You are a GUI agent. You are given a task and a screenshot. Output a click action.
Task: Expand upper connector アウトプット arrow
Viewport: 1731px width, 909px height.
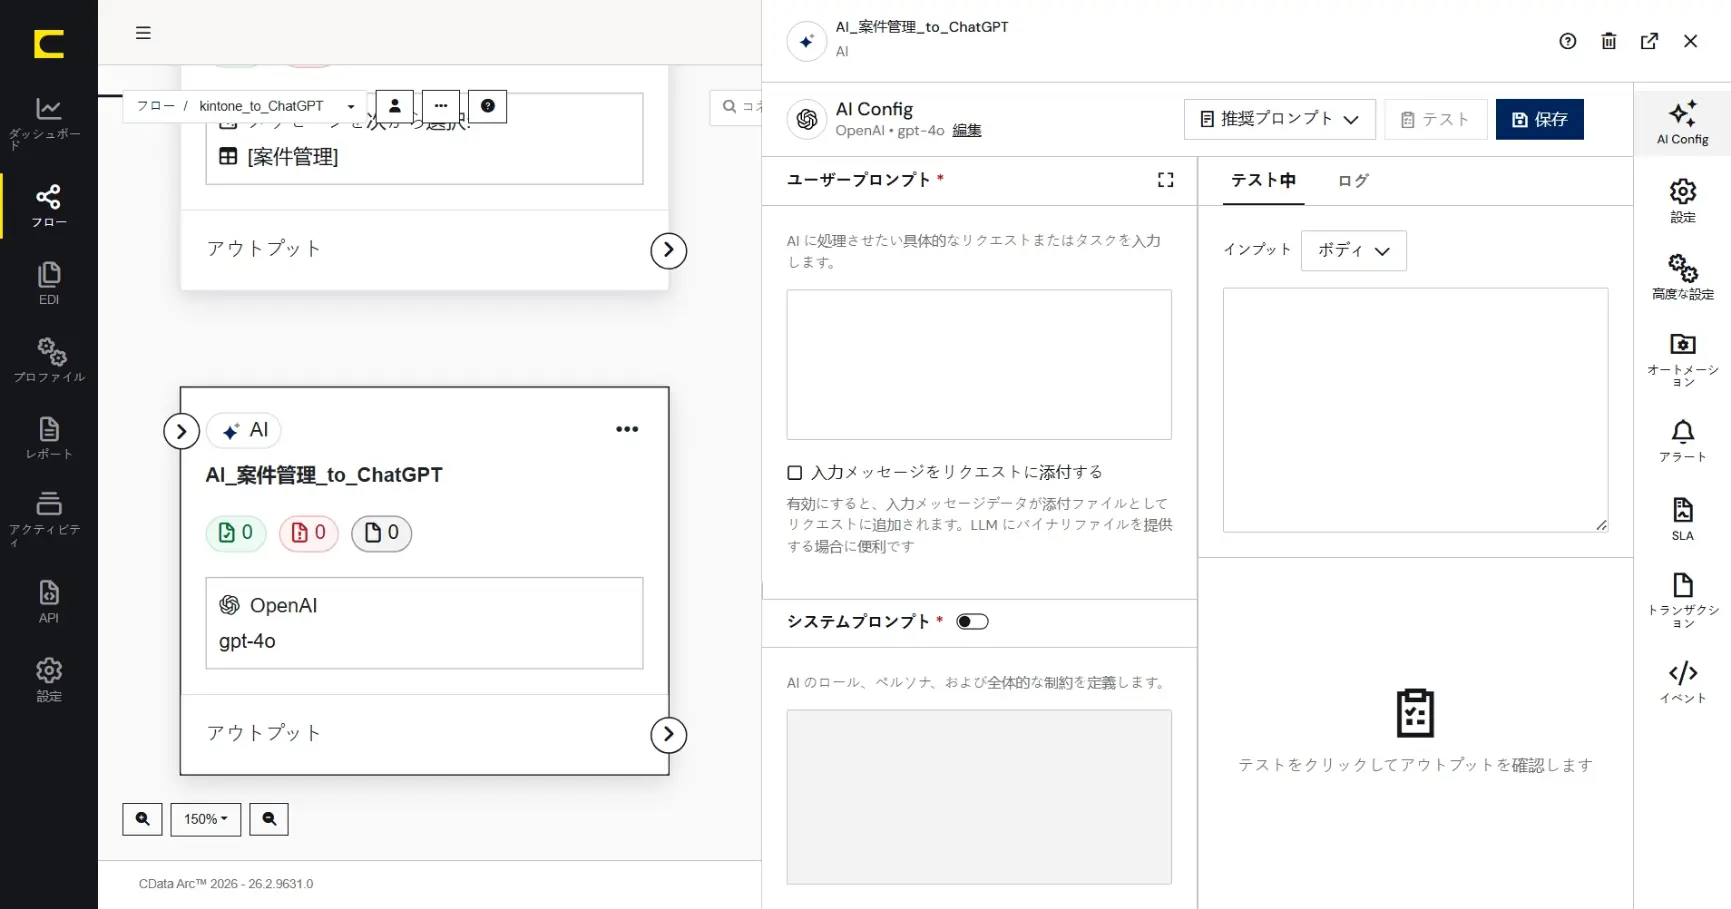pos(669,250)
